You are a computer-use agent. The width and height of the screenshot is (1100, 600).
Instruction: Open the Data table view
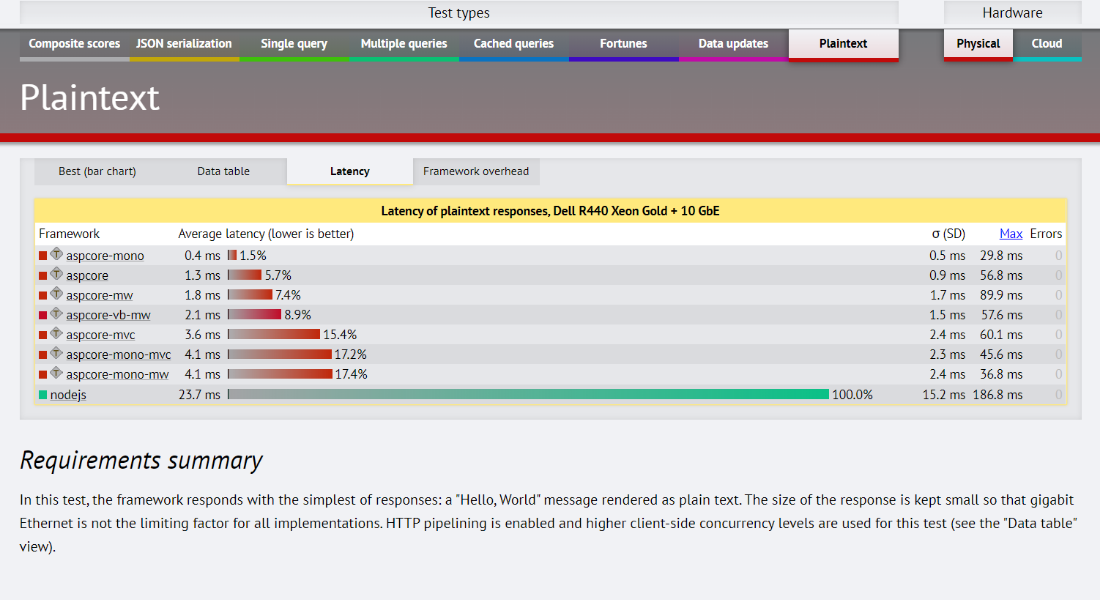pos(223,171)
